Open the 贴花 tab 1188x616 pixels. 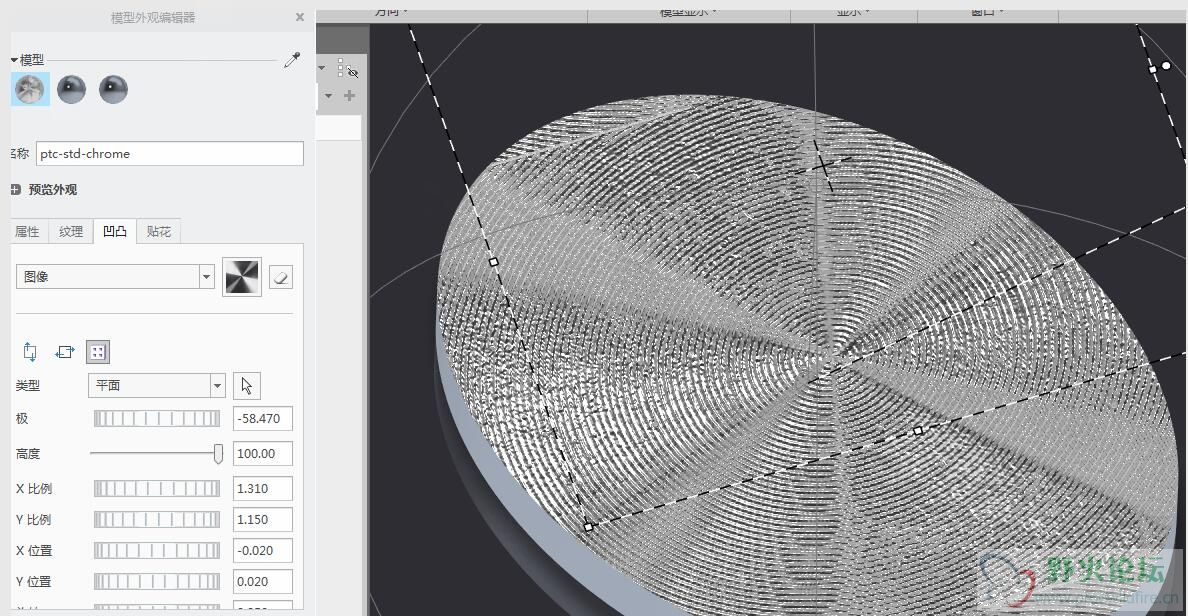(x=159, y=232)
